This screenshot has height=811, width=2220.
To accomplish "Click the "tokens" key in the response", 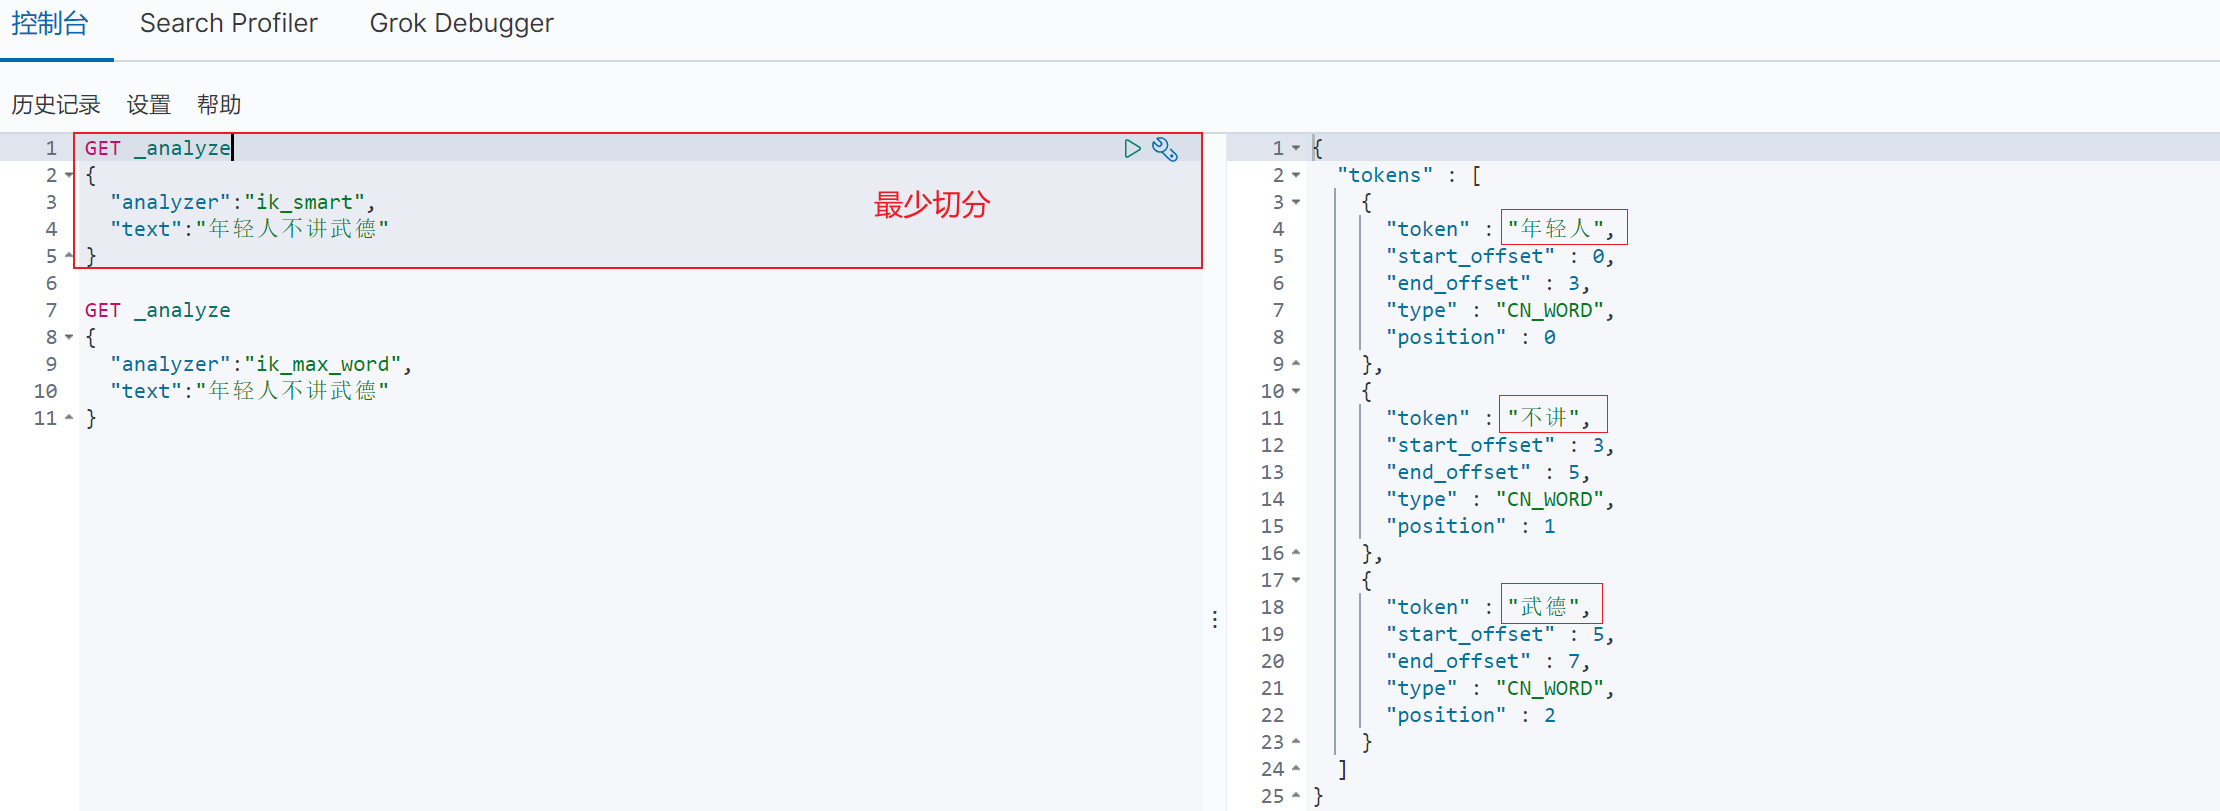I will tap(1385, 175).
